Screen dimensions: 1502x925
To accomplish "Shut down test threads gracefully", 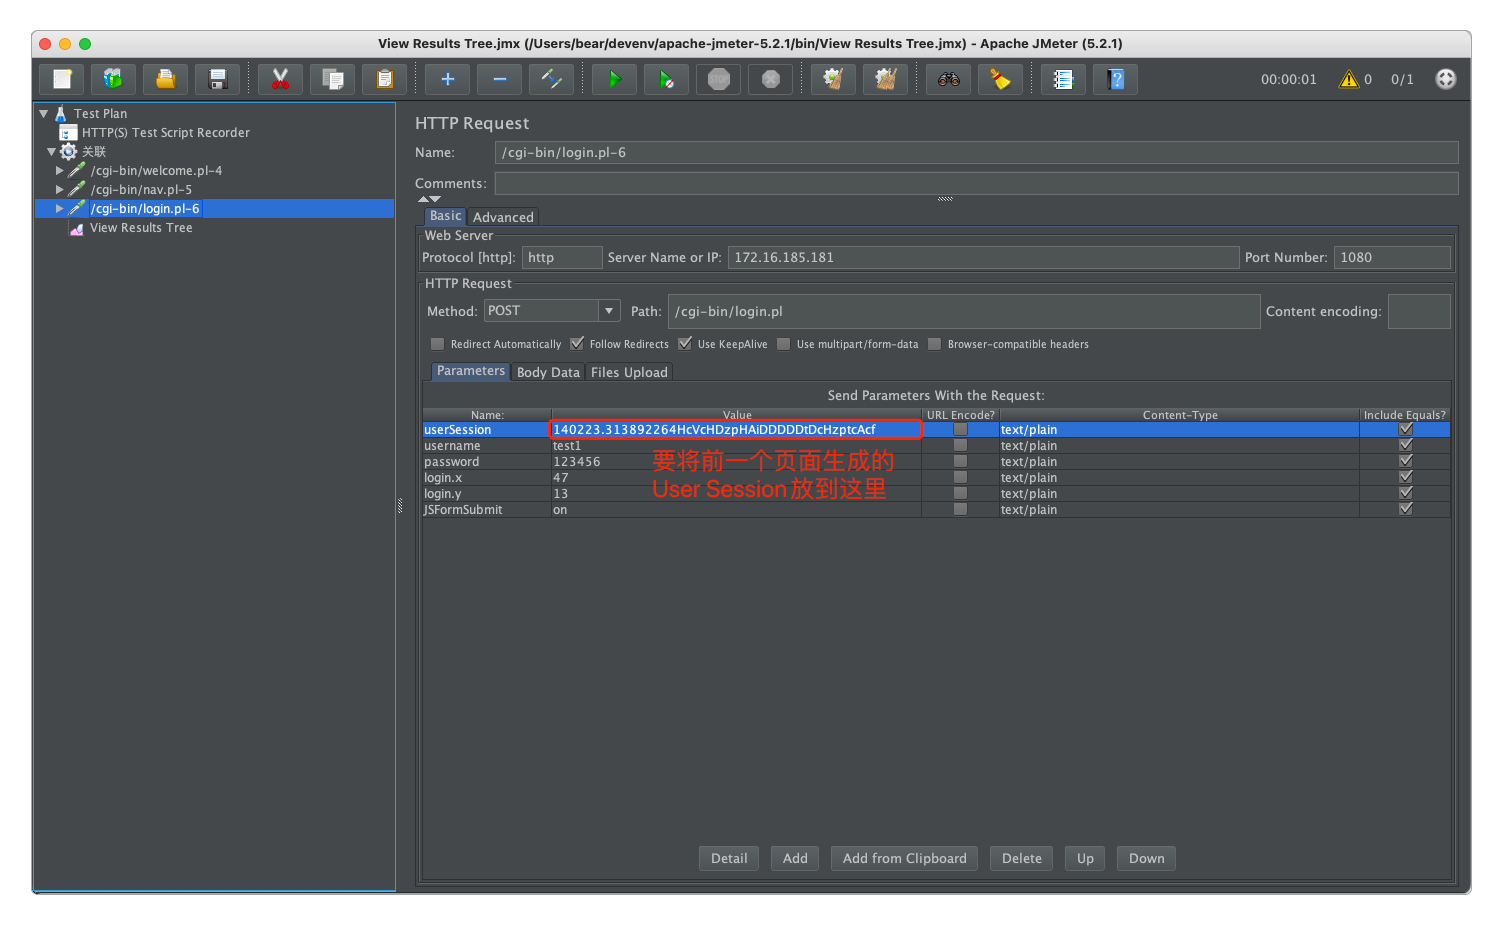I will 771,79.
